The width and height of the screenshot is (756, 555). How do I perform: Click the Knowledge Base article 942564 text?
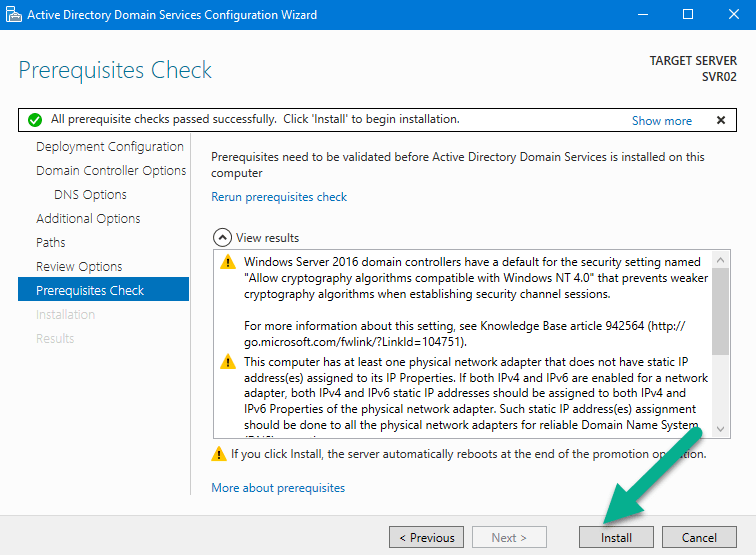point(562,326)
